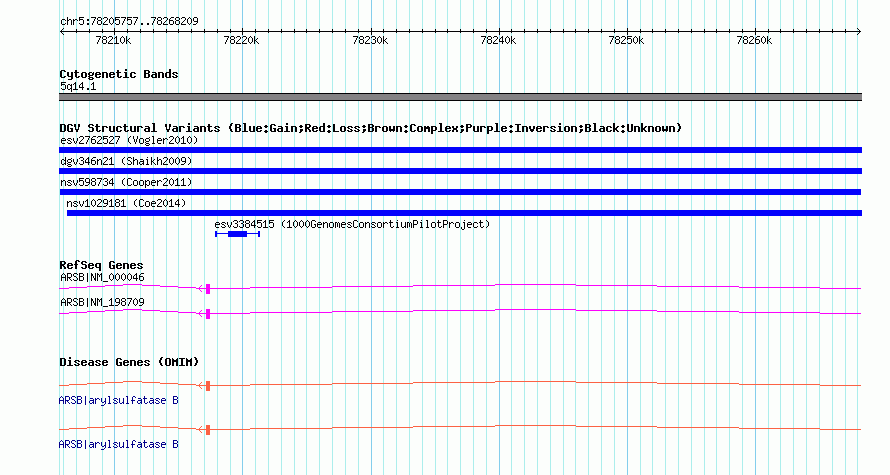Click the blue dgv346n21 variant bar

pyautogui.click(x=460, y=171)
